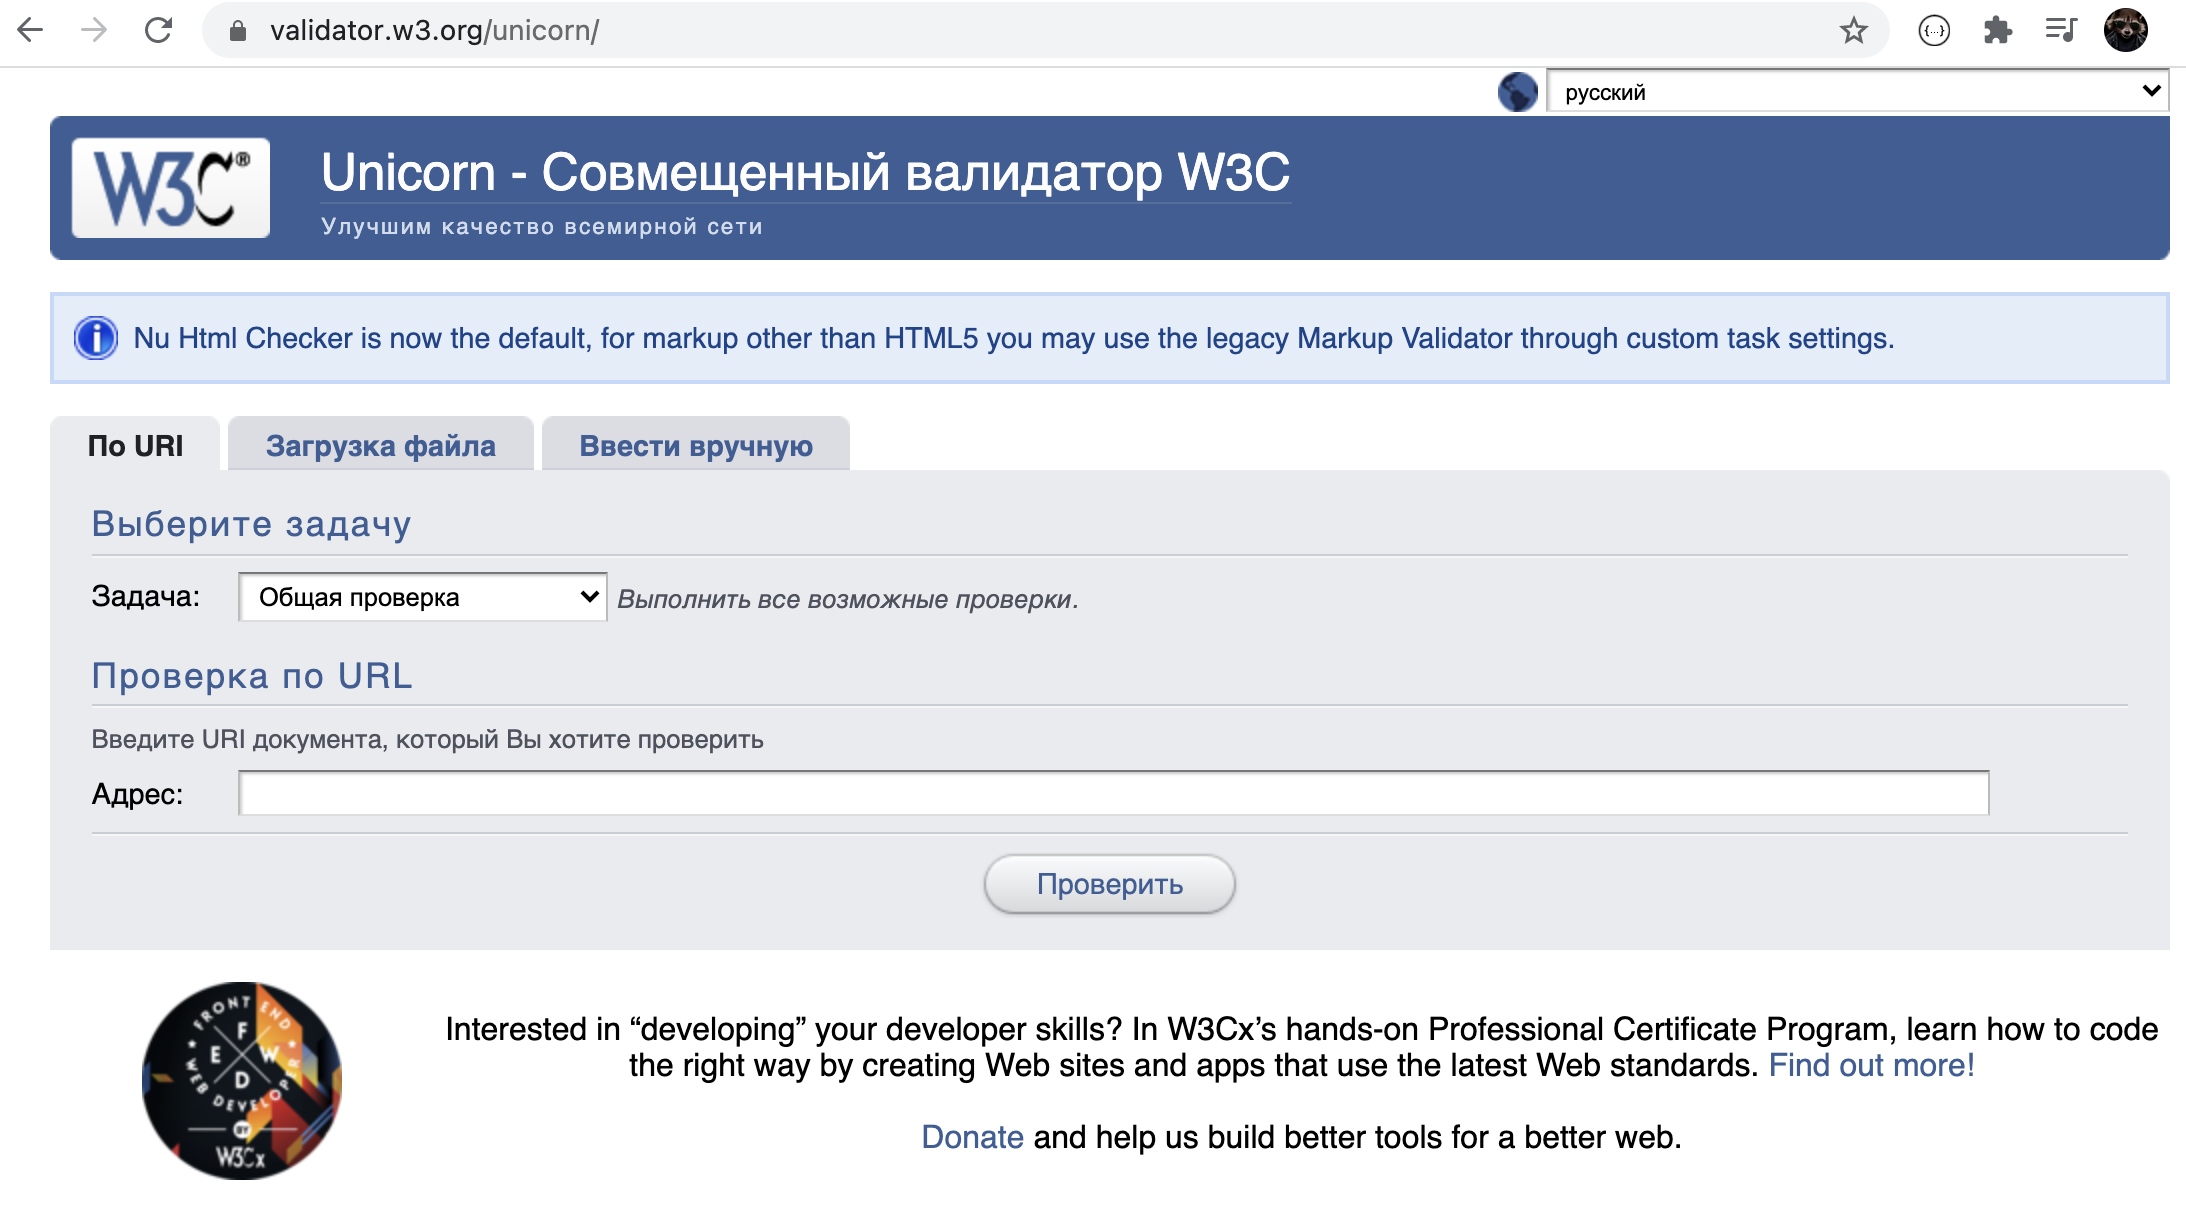This screenshot has height=1230, width=2186.
Task: Click the lock icon in the address bar
Action: pyautogui.click(x=238, y=31)
